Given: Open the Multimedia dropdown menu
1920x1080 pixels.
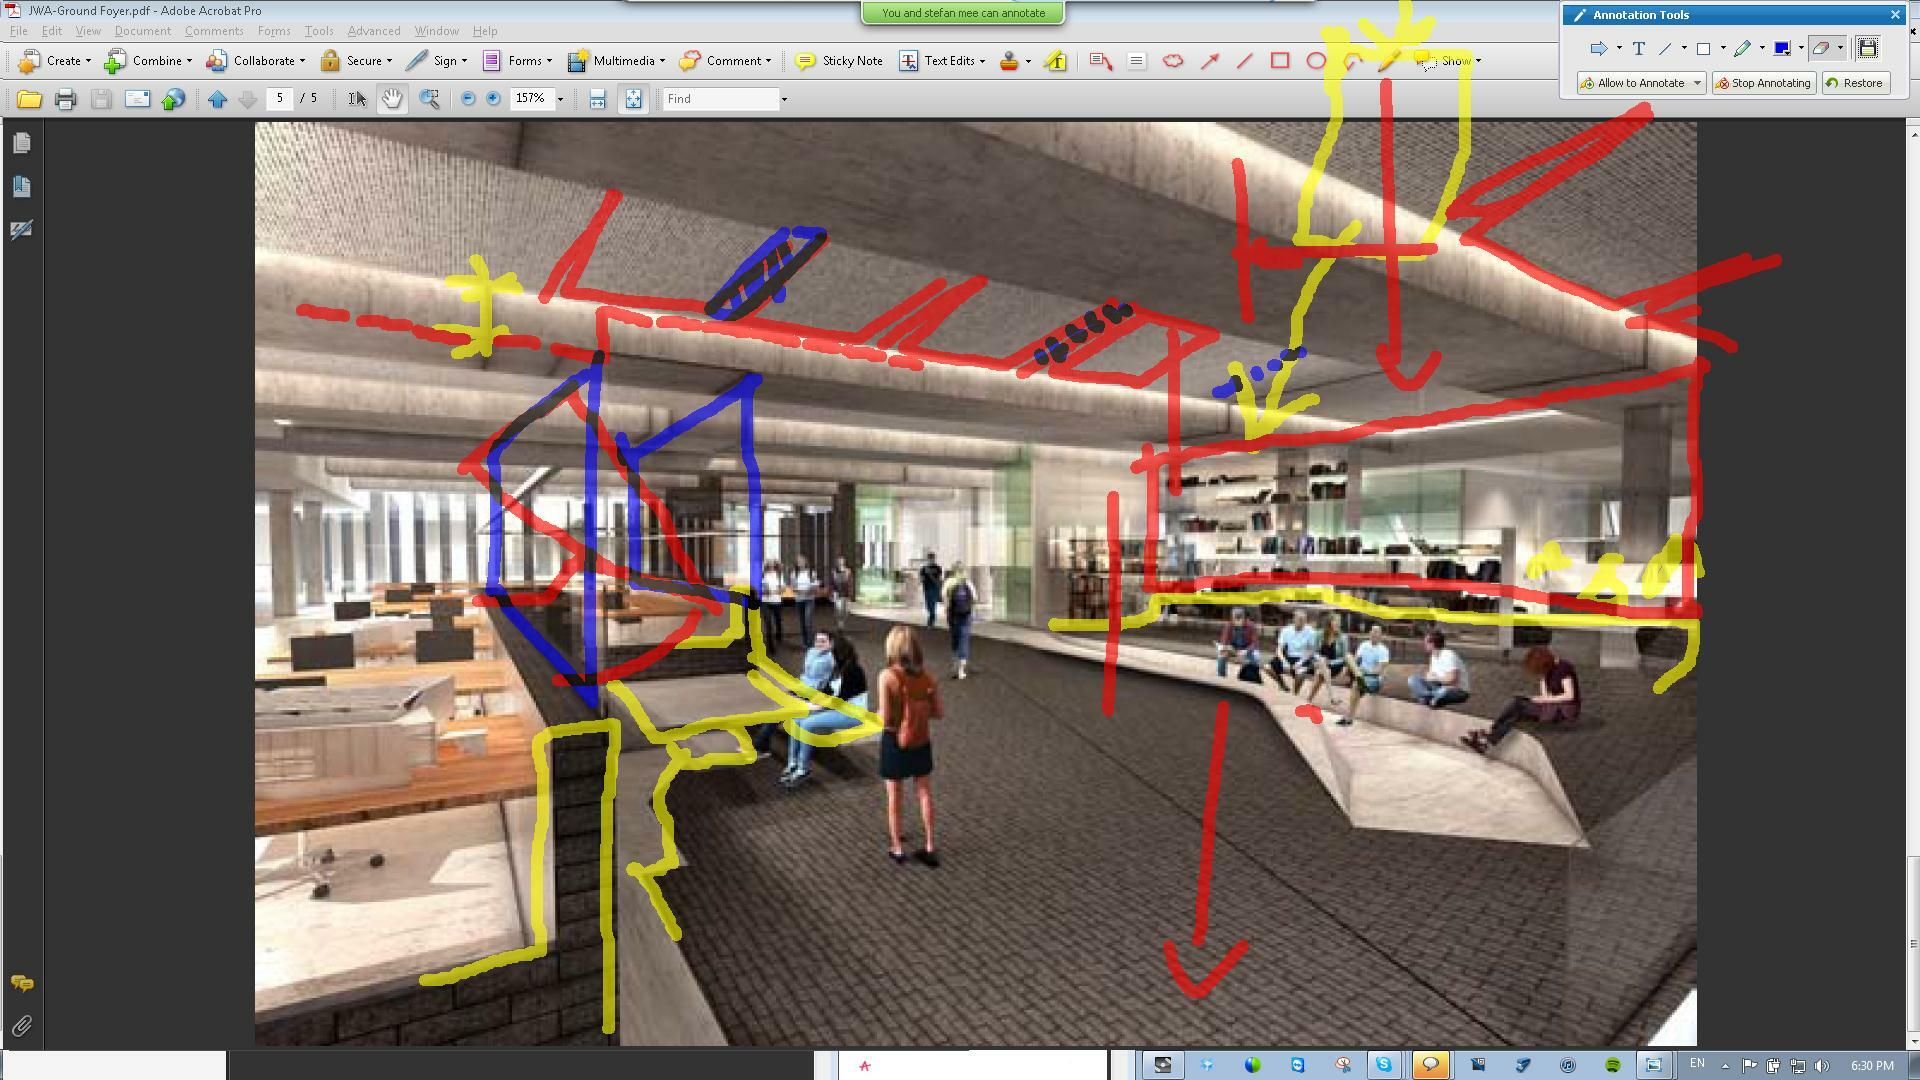Looking at the screenshot, I should click(616, 61).
